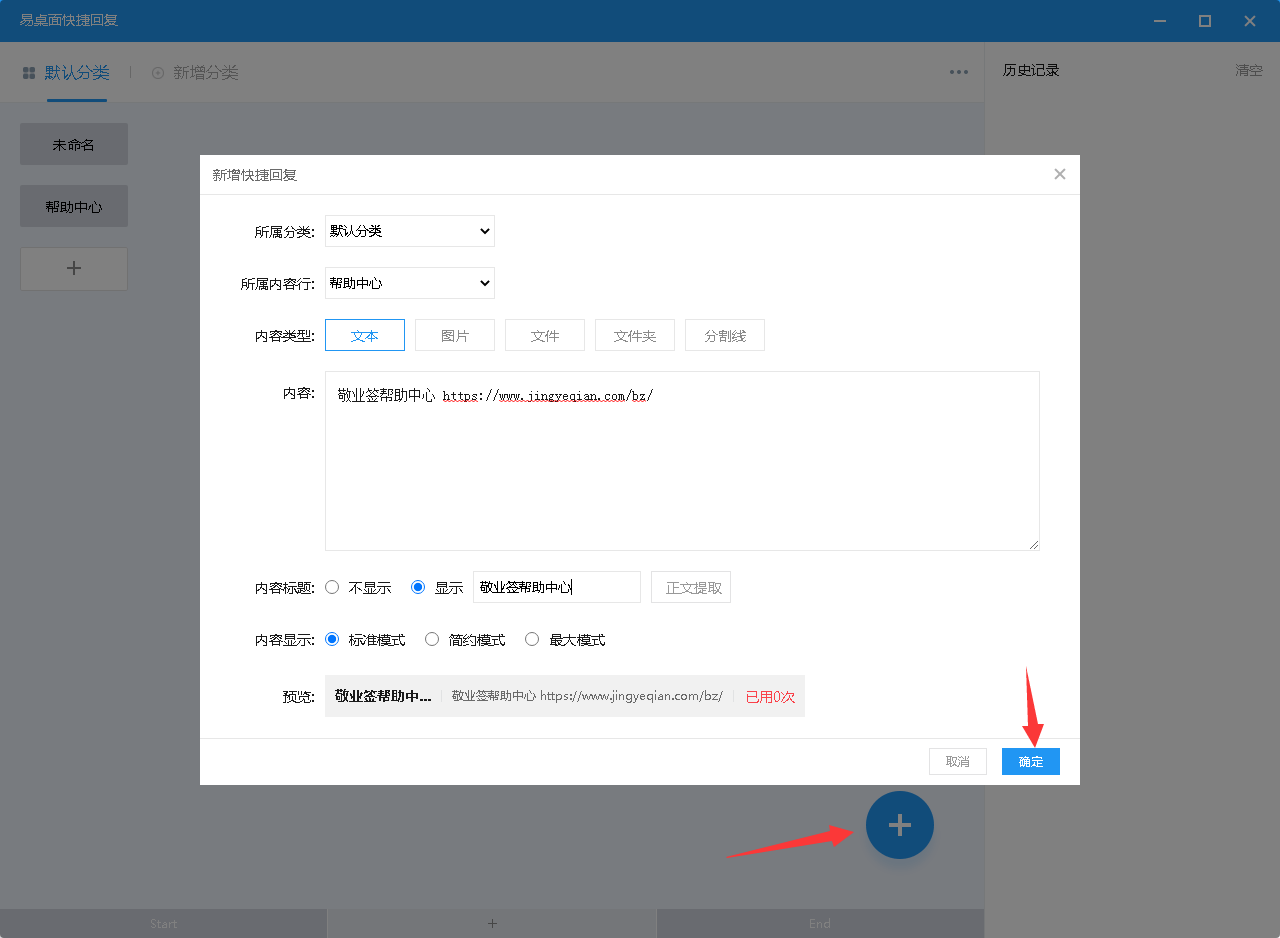This screenshot has width=1280, height=938.
Task: Expand the 所属分类 dropdown
Action: (410, 231)
